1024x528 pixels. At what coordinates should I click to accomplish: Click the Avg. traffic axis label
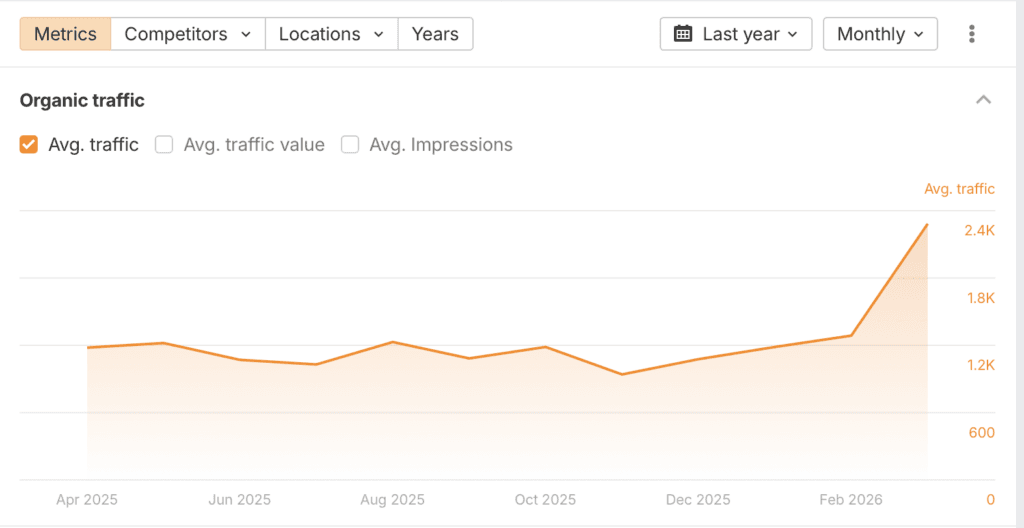click(x=959, y=189)
